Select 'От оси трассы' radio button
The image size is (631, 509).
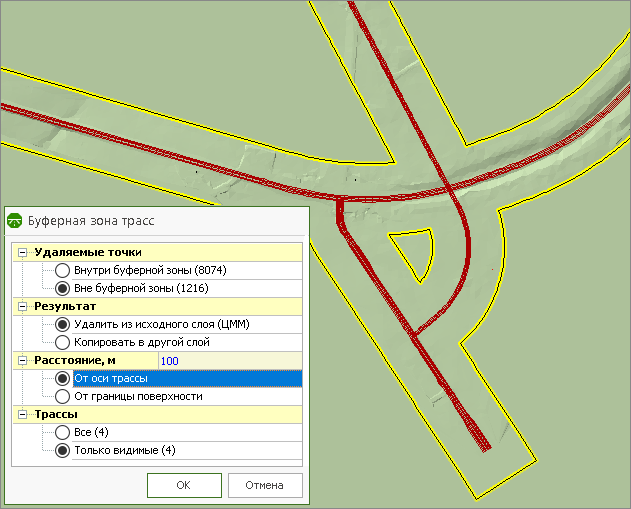pos(62,379)
